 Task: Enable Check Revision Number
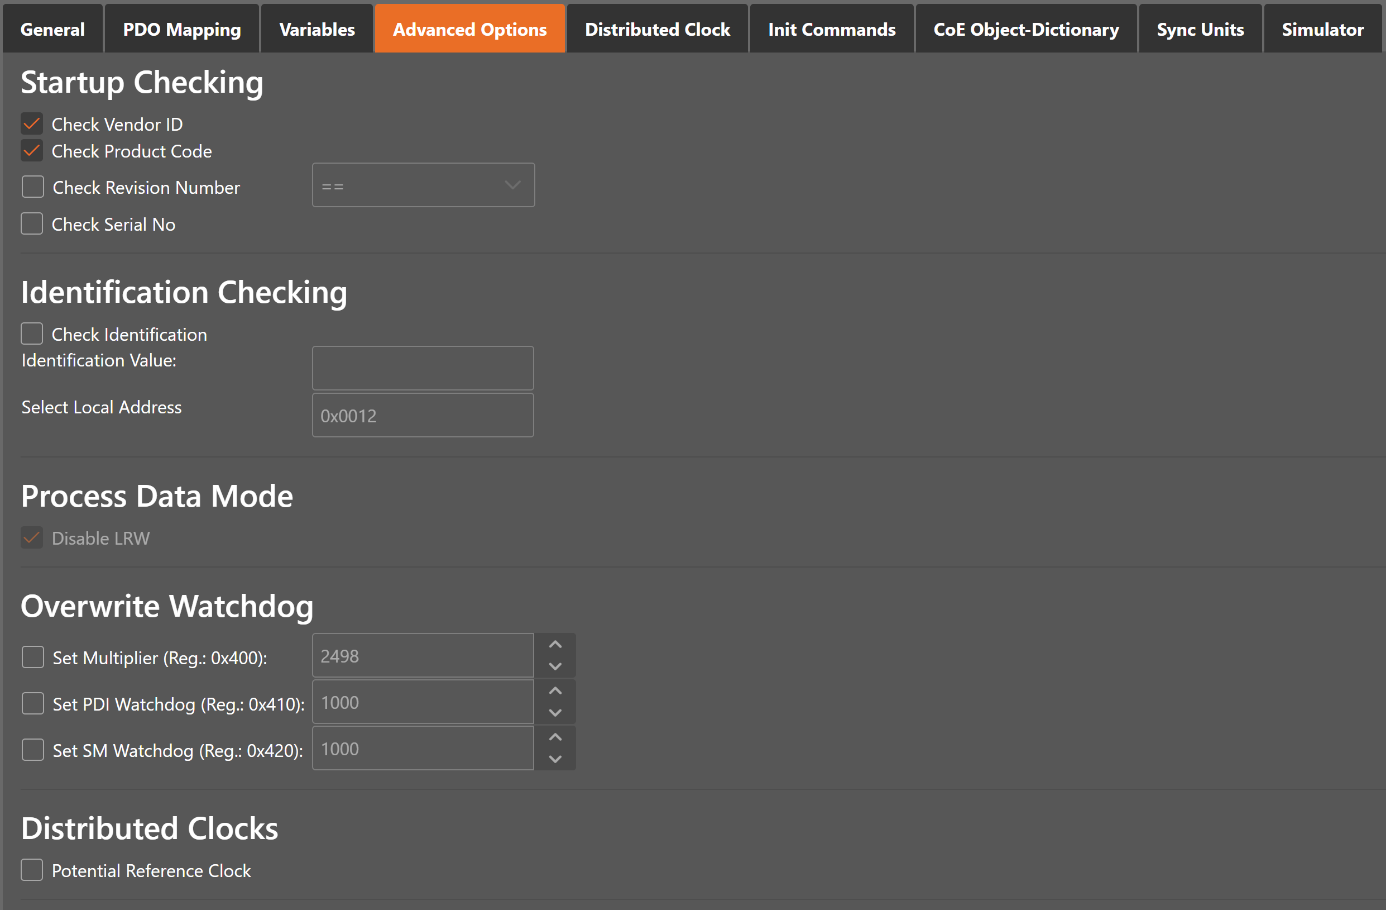31,186
